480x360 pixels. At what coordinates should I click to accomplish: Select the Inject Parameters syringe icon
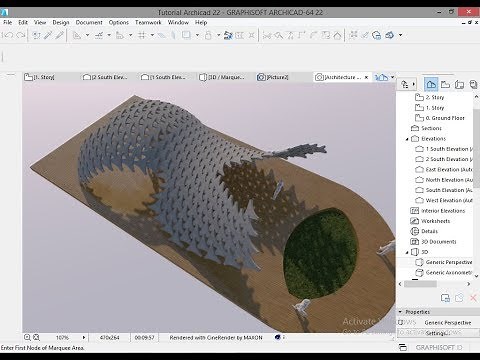(x=59, y=35)
